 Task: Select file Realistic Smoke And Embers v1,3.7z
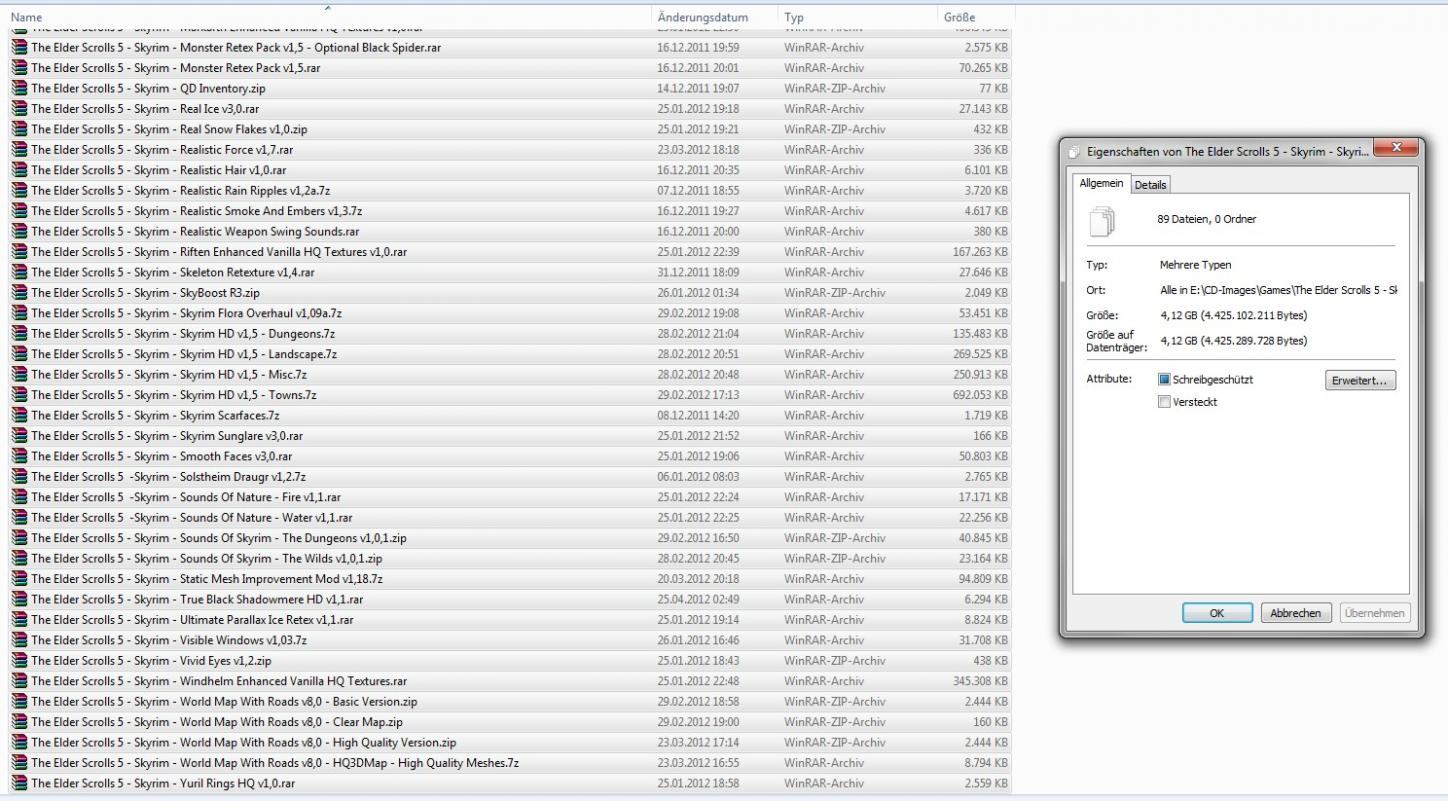(x=510, y=211)
